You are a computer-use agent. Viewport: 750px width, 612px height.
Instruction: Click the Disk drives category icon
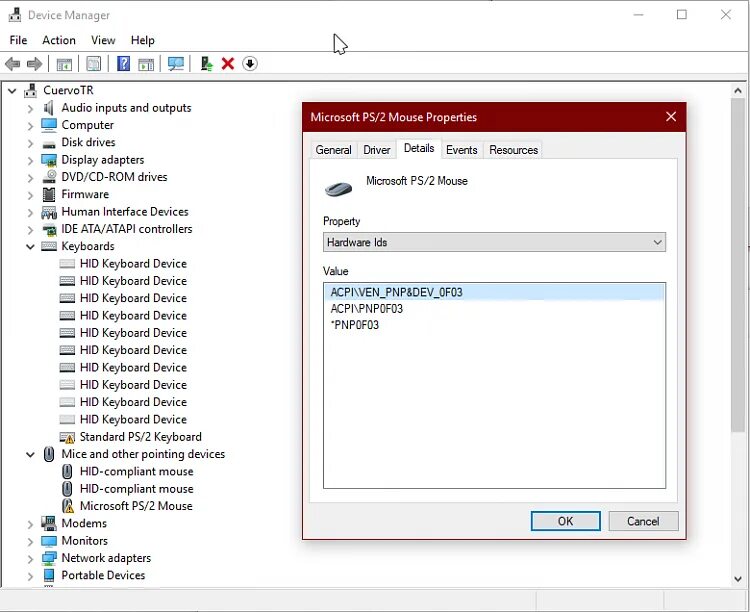tap(49, 143)
